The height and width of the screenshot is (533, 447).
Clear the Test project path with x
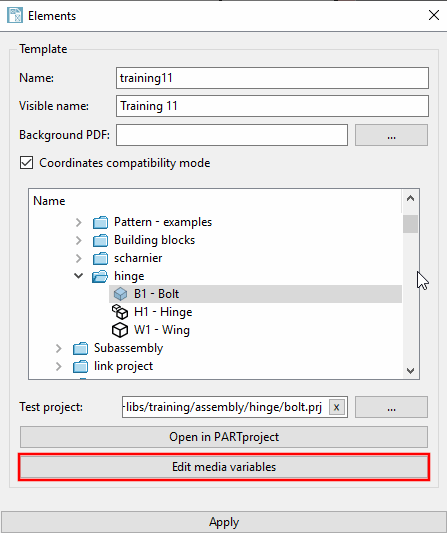coord(337,407)
